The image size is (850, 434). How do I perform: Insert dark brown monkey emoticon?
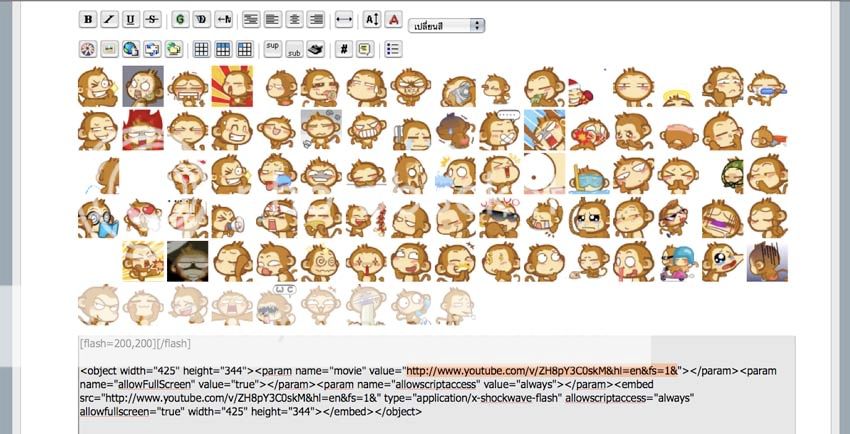click(456, 131)
